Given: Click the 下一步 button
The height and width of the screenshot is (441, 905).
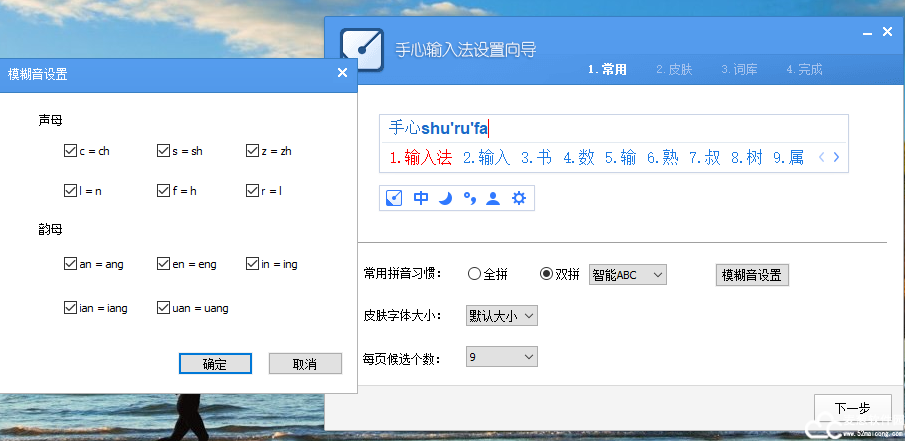Looking at the screenshot, I should pyautogui.click(x=852, y=408).
